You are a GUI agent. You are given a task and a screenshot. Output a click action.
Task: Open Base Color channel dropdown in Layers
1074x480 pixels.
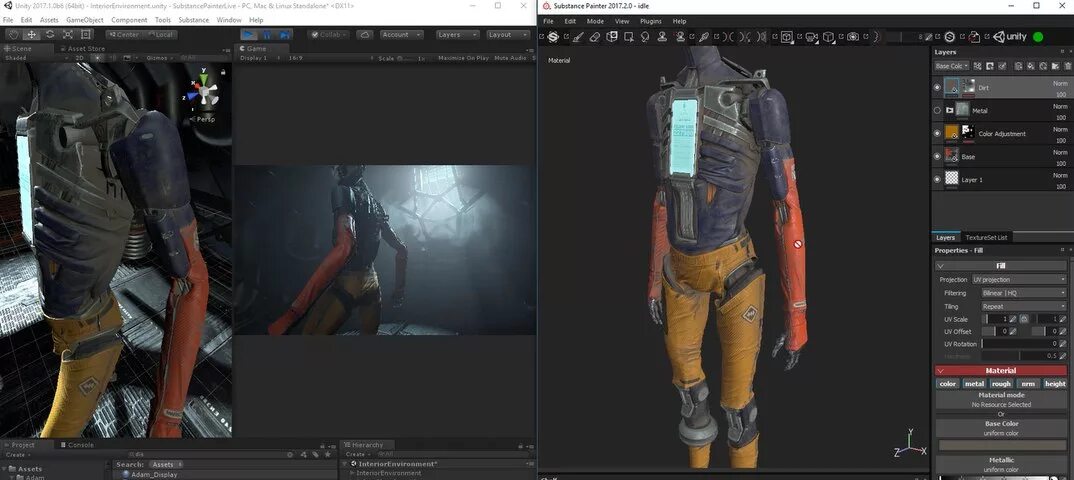click(951, 66)
